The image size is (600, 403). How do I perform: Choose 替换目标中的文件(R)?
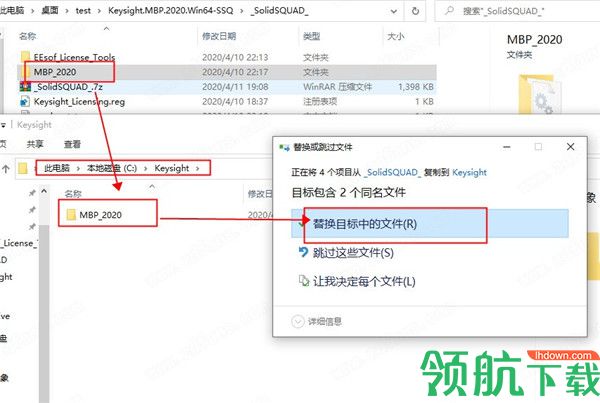(430, 224)
